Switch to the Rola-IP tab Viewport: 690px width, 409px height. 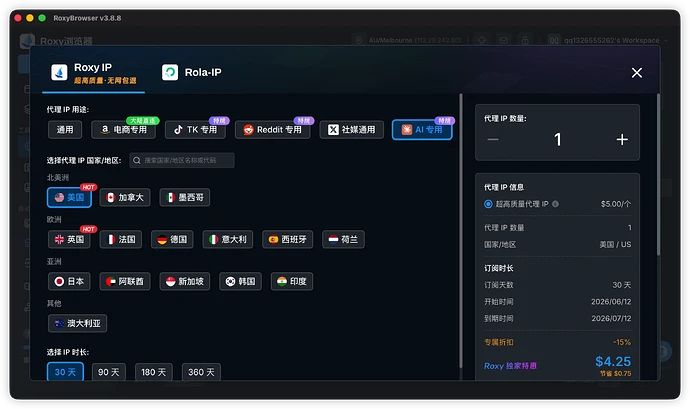191,73
